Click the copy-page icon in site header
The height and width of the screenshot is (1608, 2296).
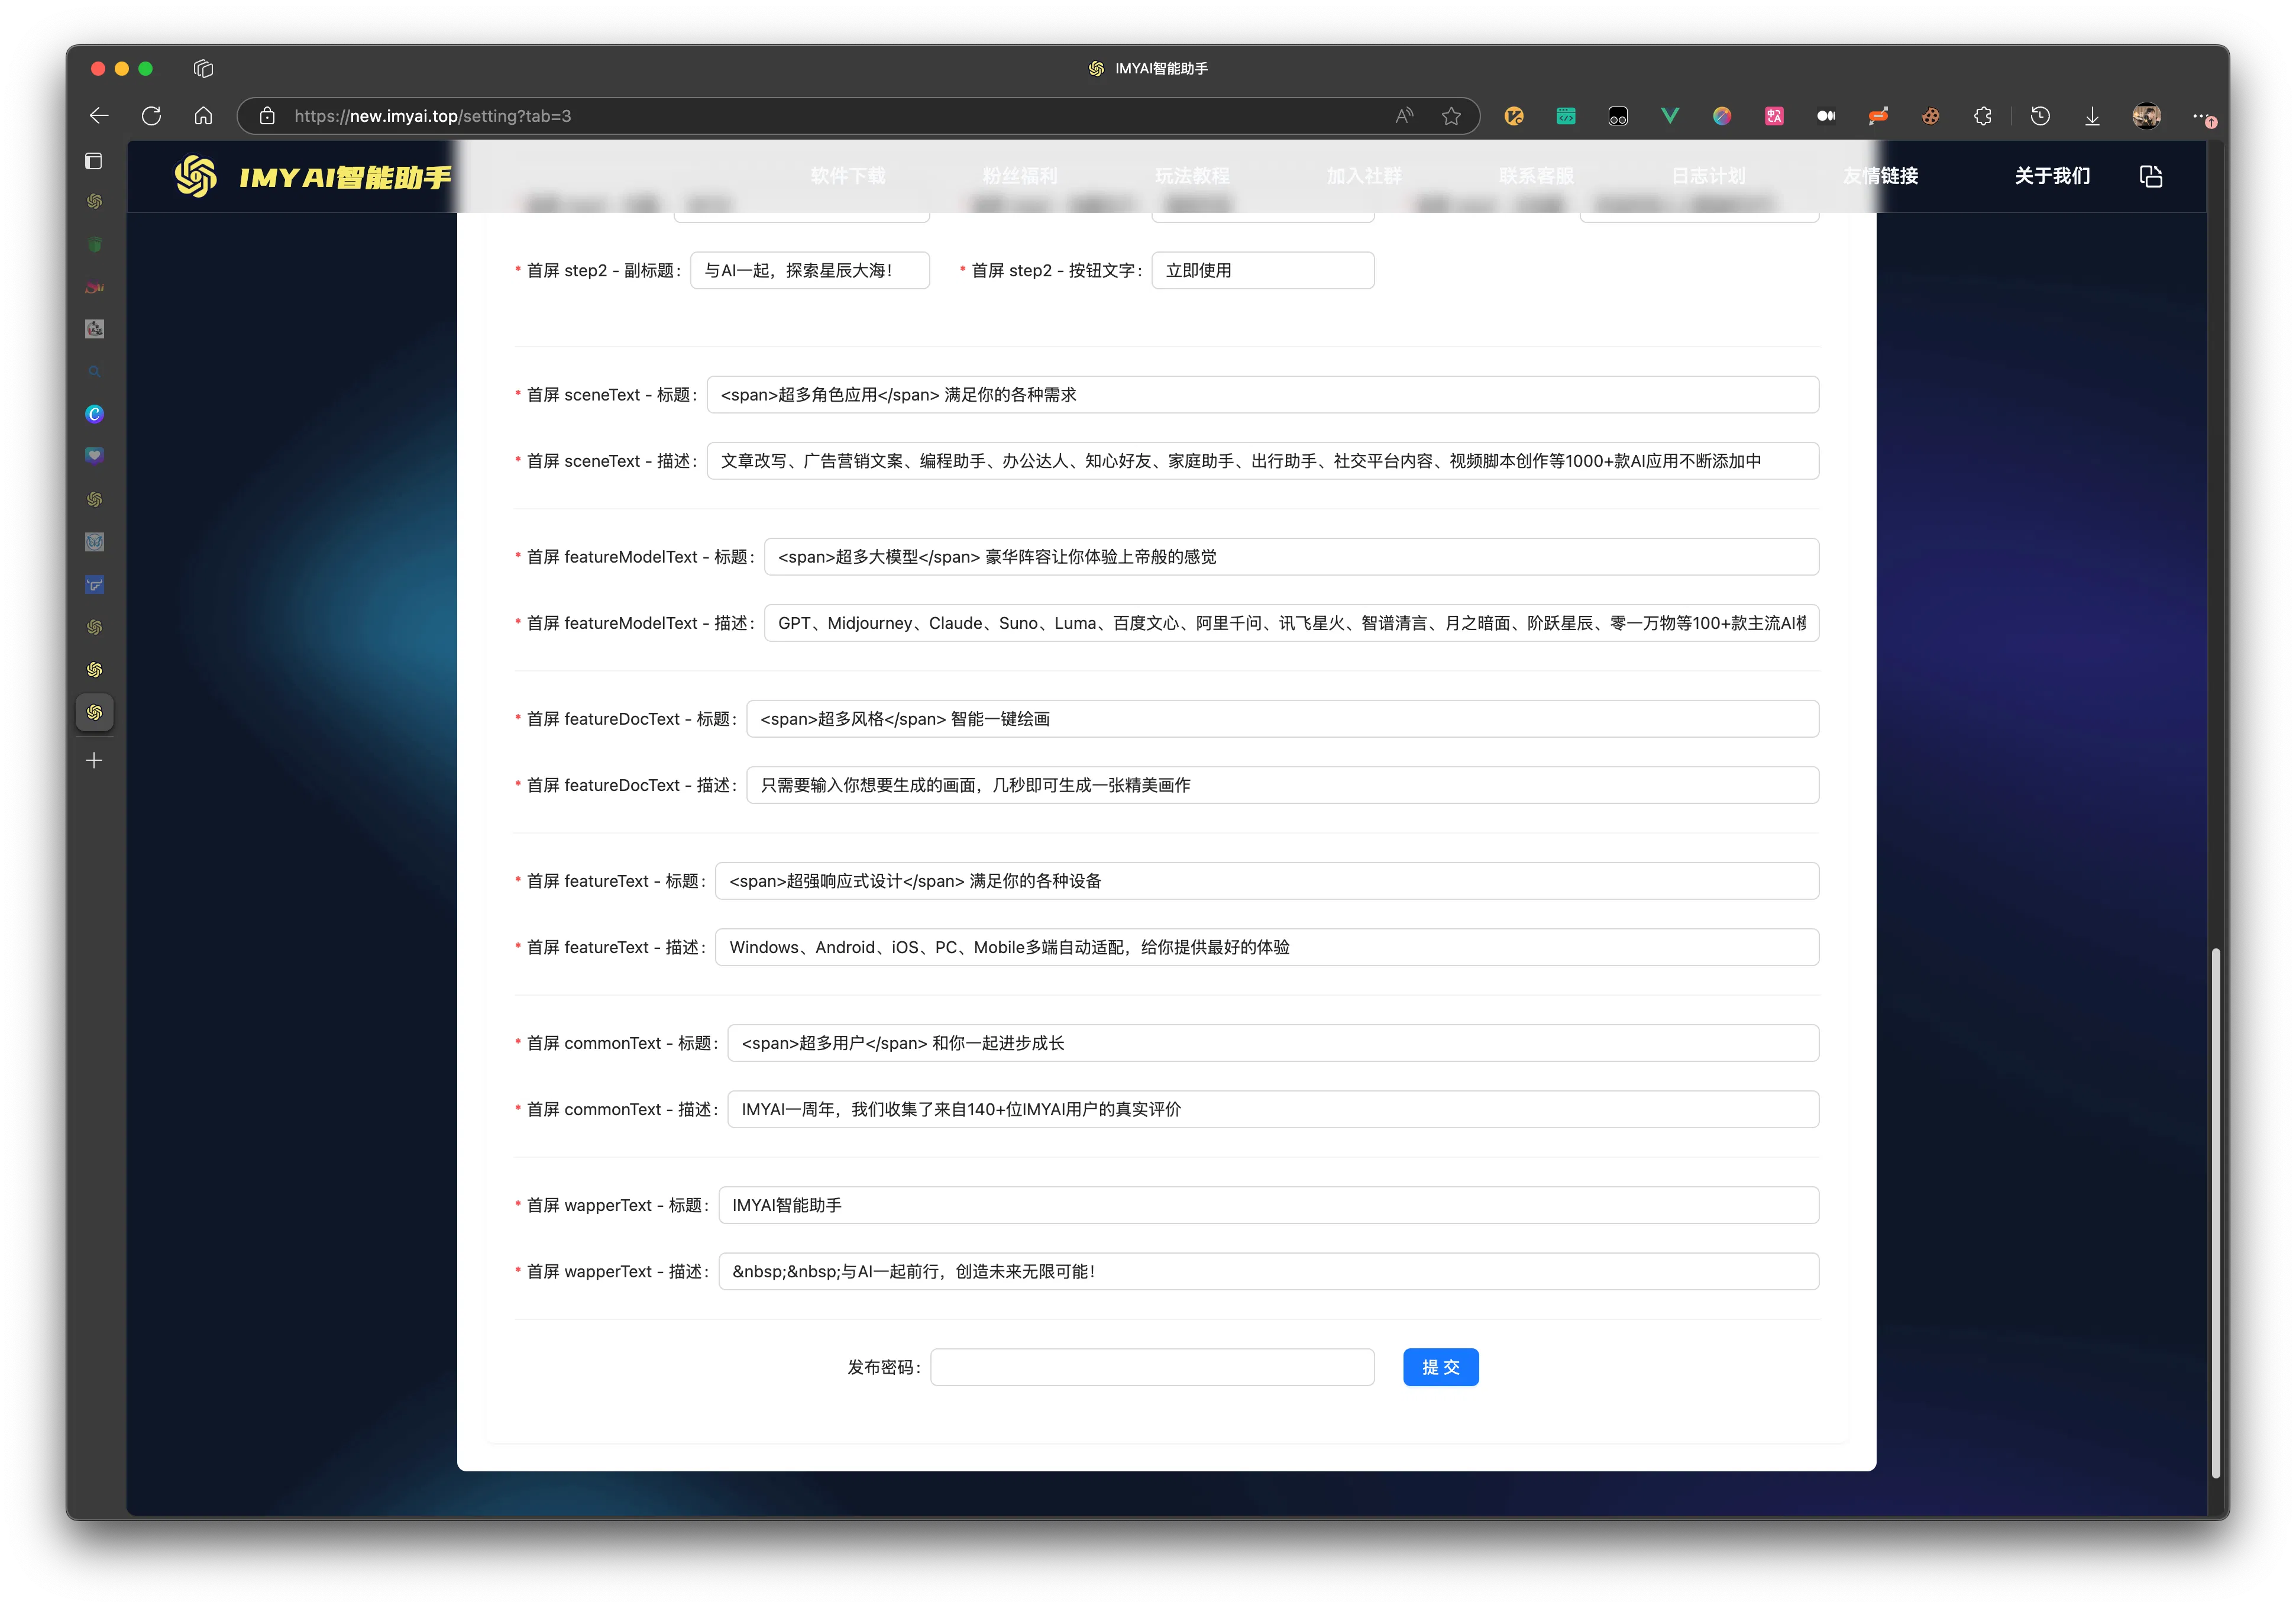coord(2150,176)
